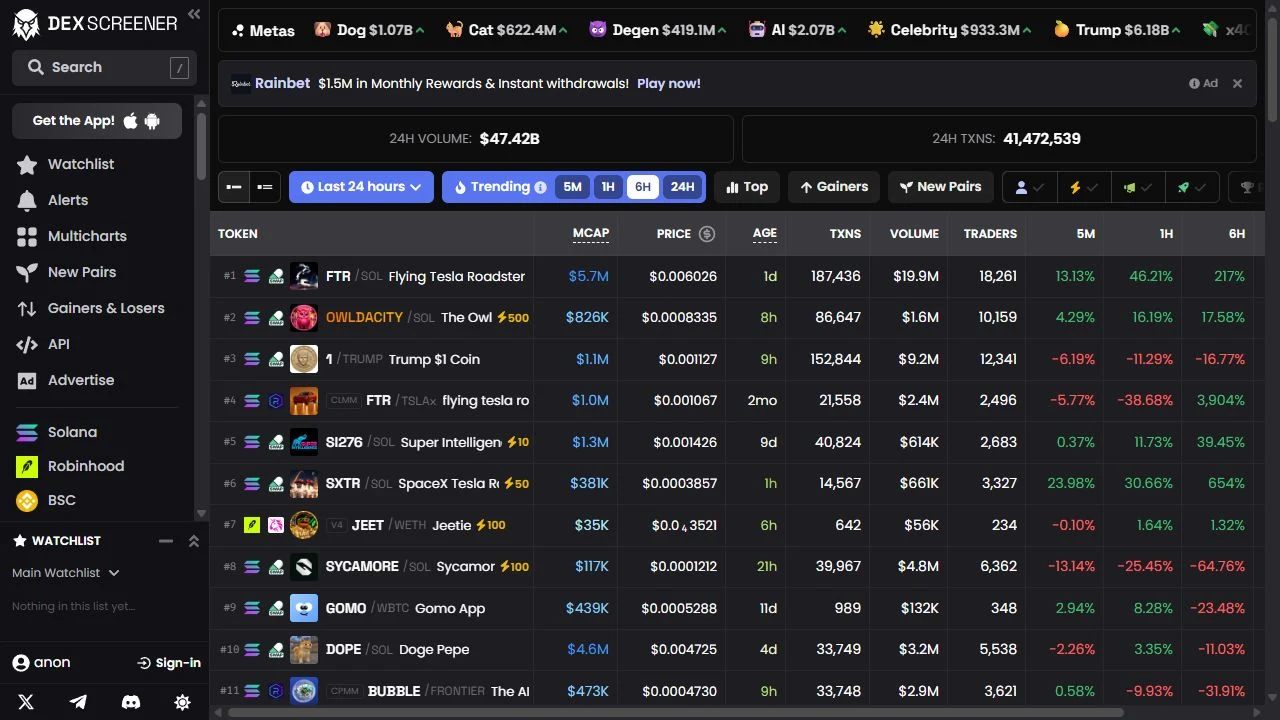The height and width of the screenshot is (720, 1280).
Task: Expand the Main Watchlist dropdown
Action: point(66,573)
